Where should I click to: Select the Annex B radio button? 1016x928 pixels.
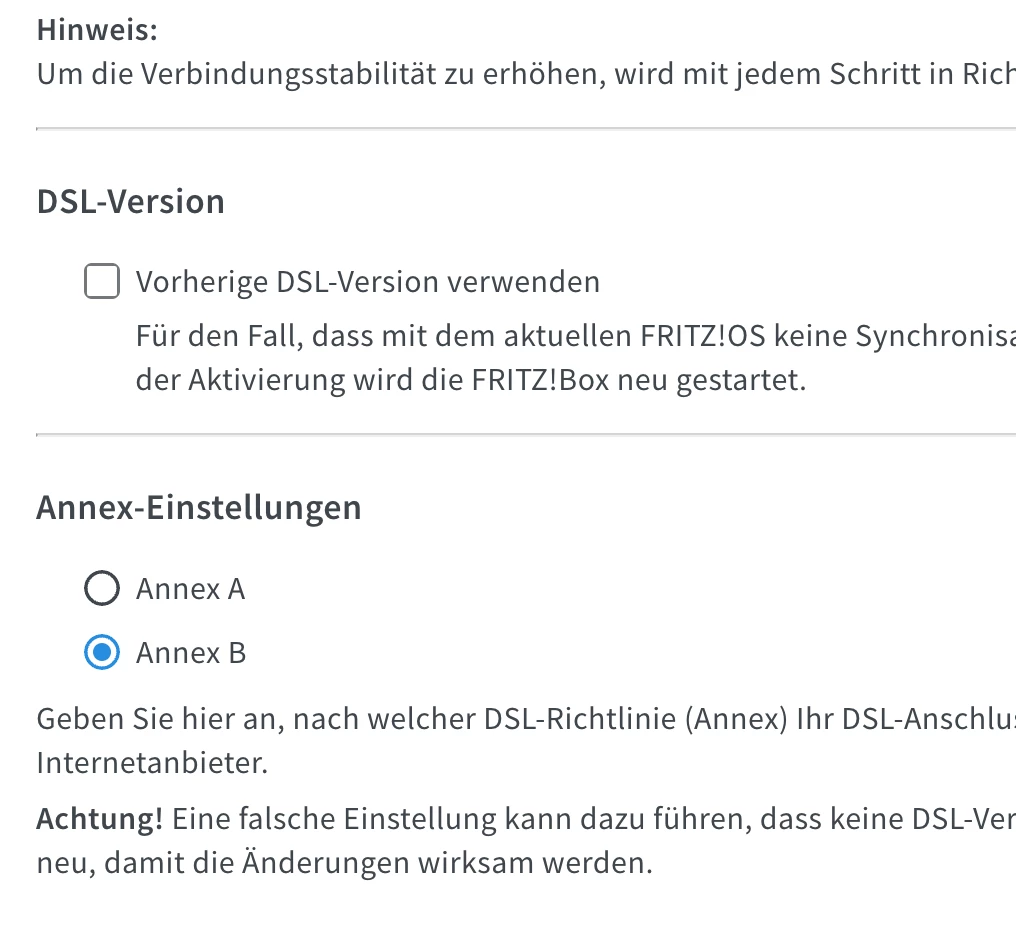click(102, 653)
